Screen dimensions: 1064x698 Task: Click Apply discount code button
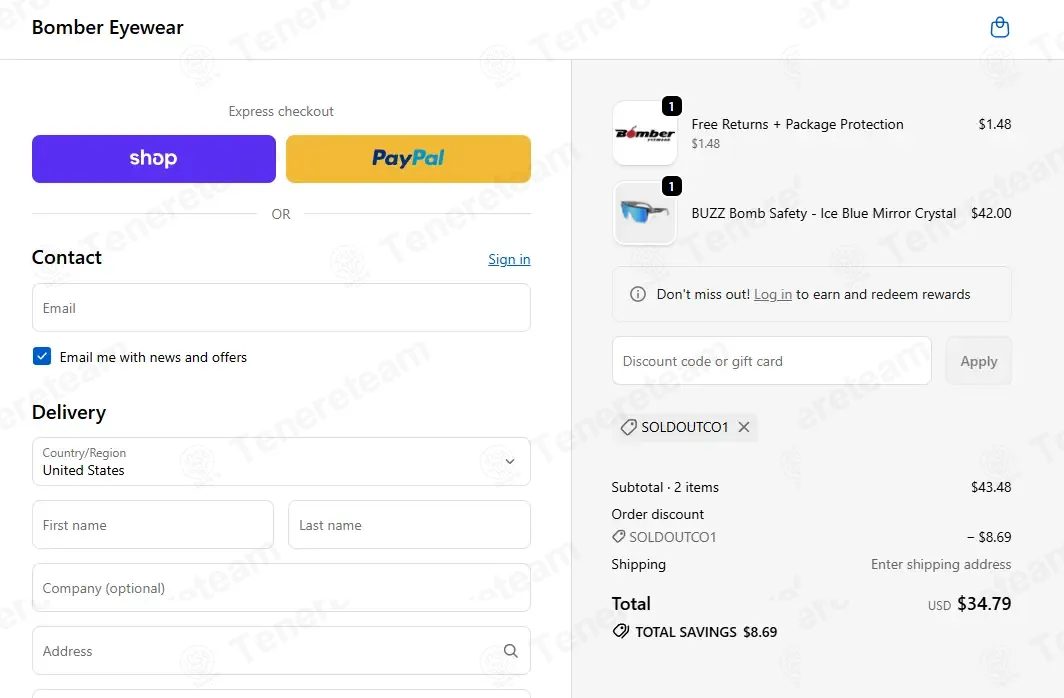pos(978,361)
